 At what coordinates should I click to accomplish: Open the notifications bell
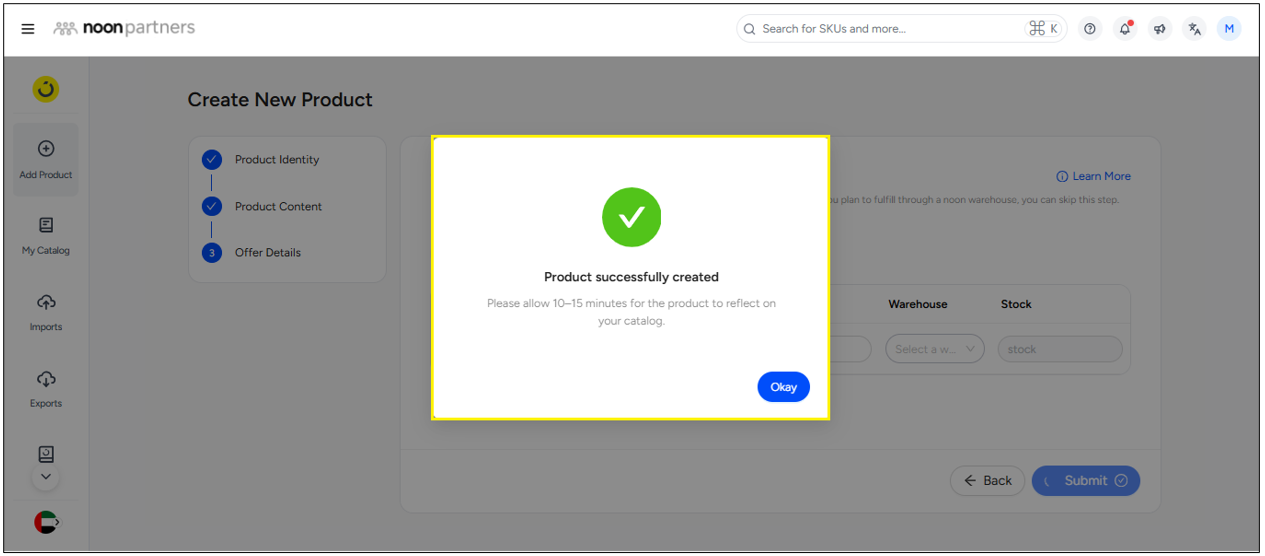[1125, 29]
